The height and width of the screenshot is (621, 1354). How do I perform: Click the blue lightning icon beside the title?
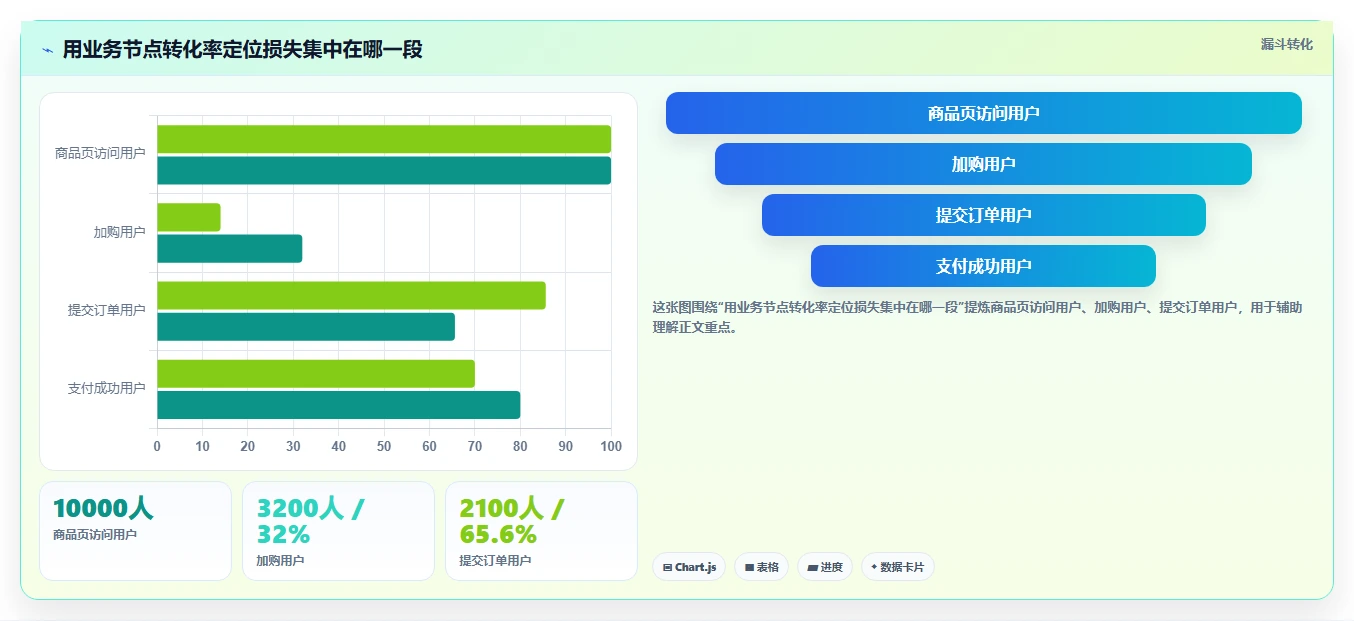click(48, 50)
